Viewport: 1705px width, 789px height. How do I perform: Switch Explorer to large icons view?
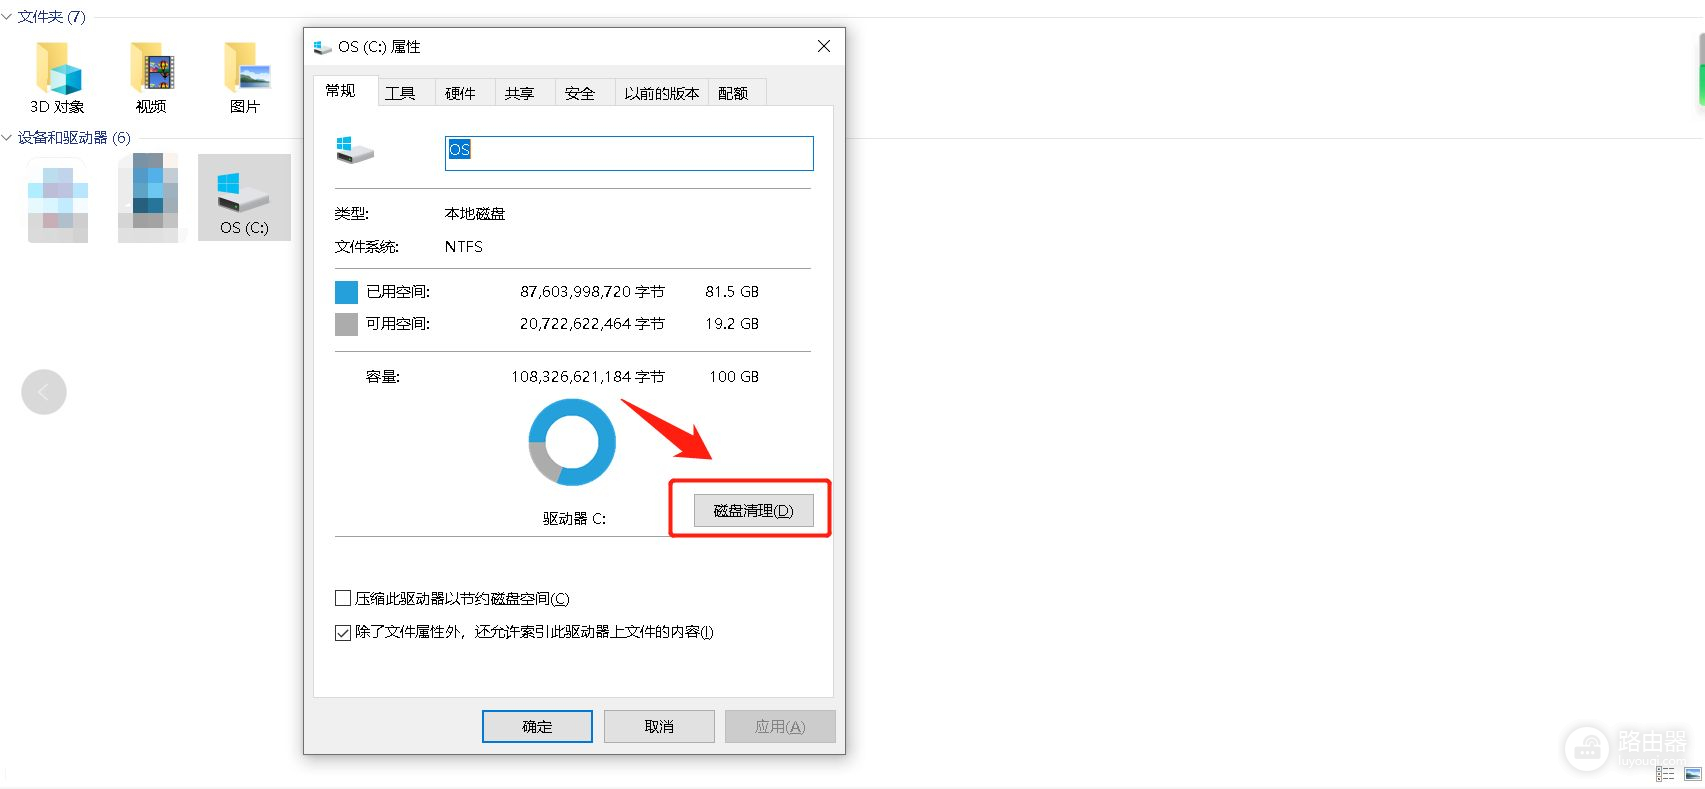[1693, 774]
